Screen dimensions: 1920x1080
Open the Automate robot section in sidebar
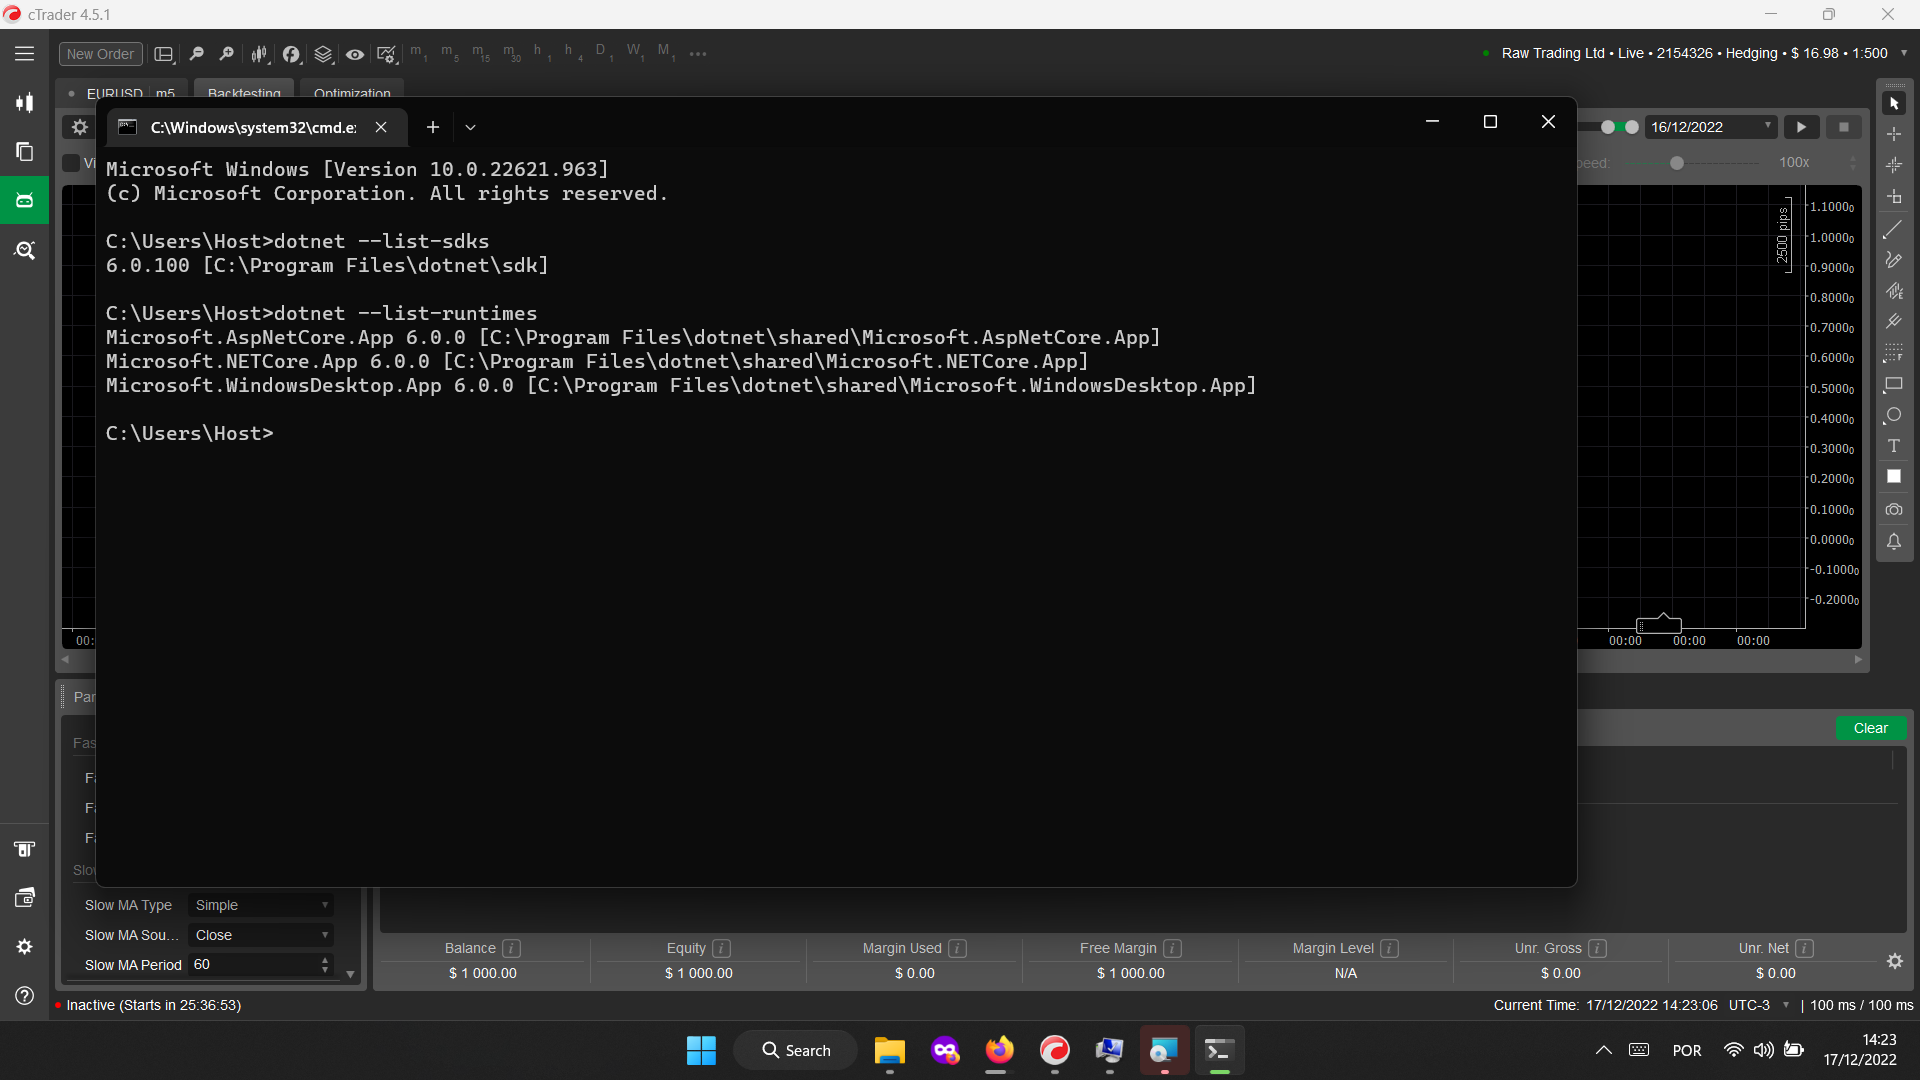coord(25,200)
